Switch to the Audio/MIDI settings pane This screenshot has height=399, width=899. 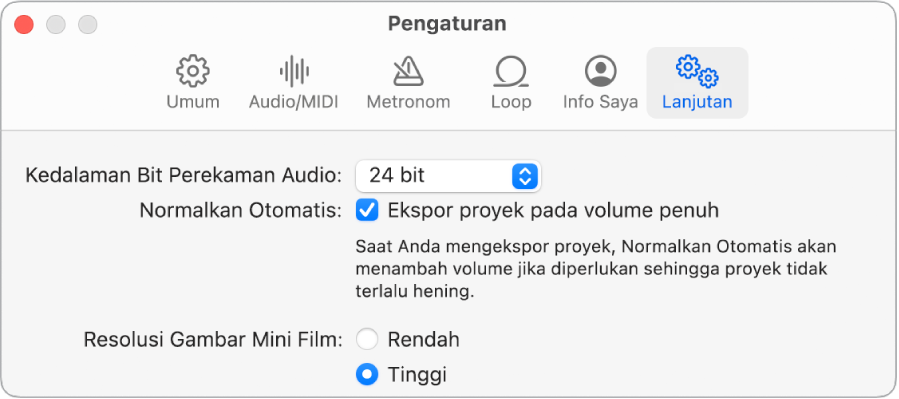pos(294,83)
